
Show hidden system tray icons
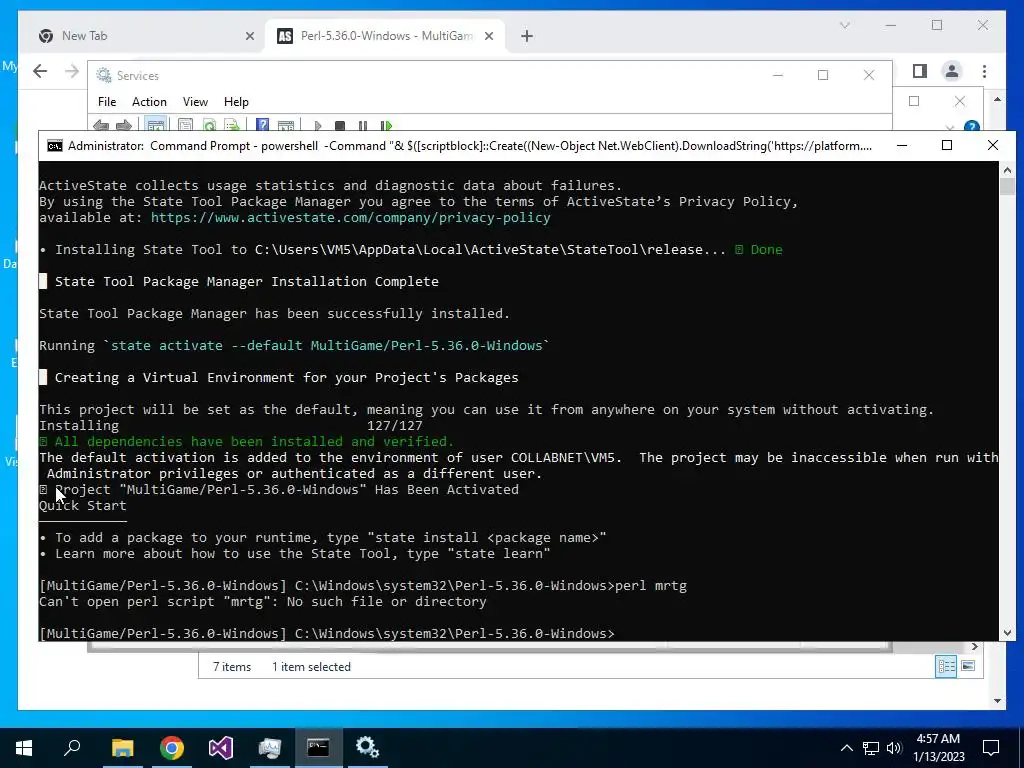pyautogui.click(x=846, y=748)
